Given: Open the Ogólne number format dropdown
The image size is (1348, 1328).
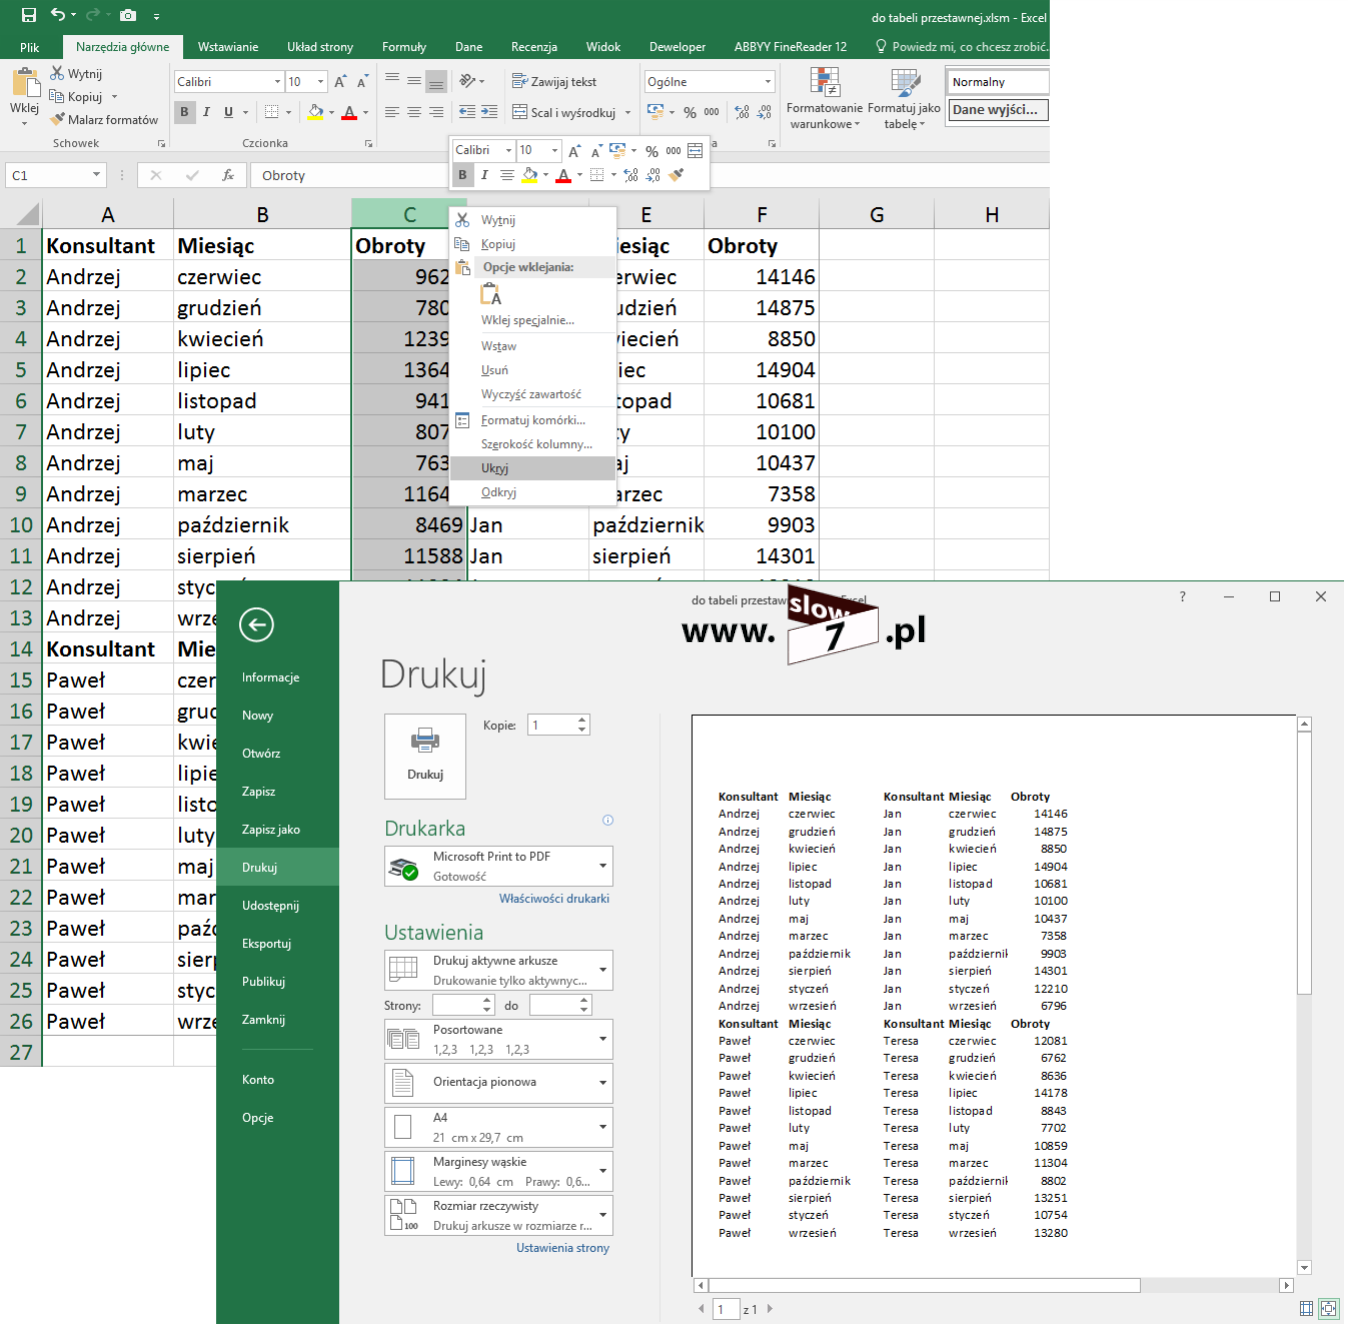Looking at the screenshot, I should click(x=768, y=82).
